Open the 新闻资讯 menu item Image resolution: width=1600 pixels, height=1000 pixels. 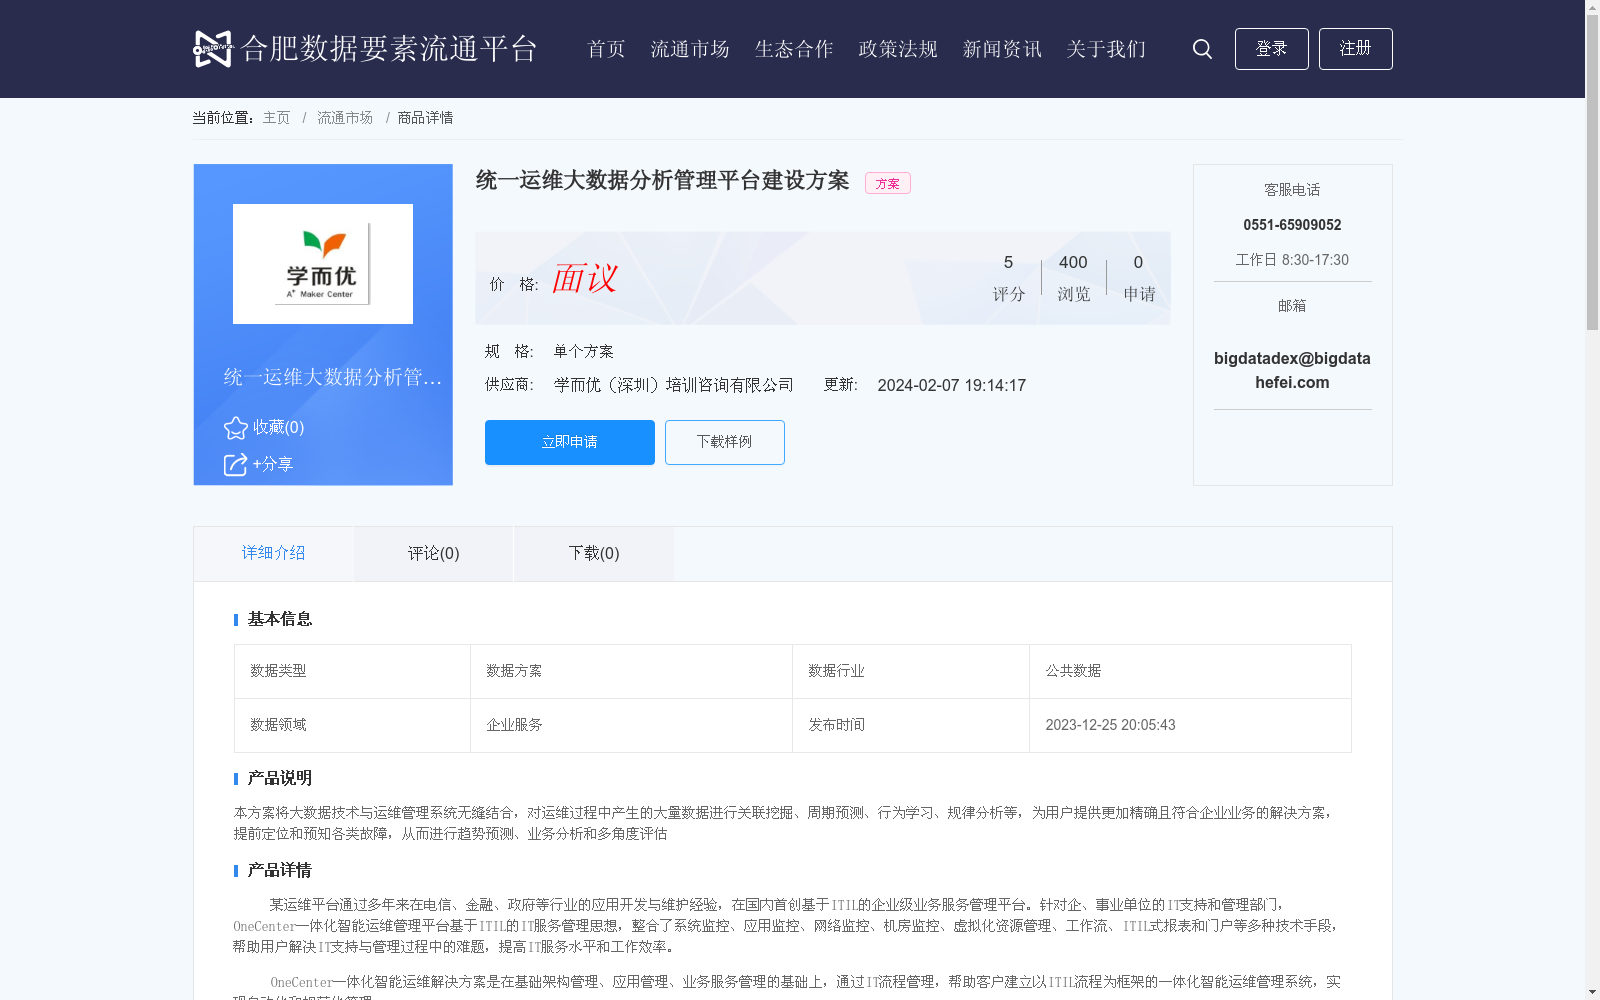coord(1002,49)
